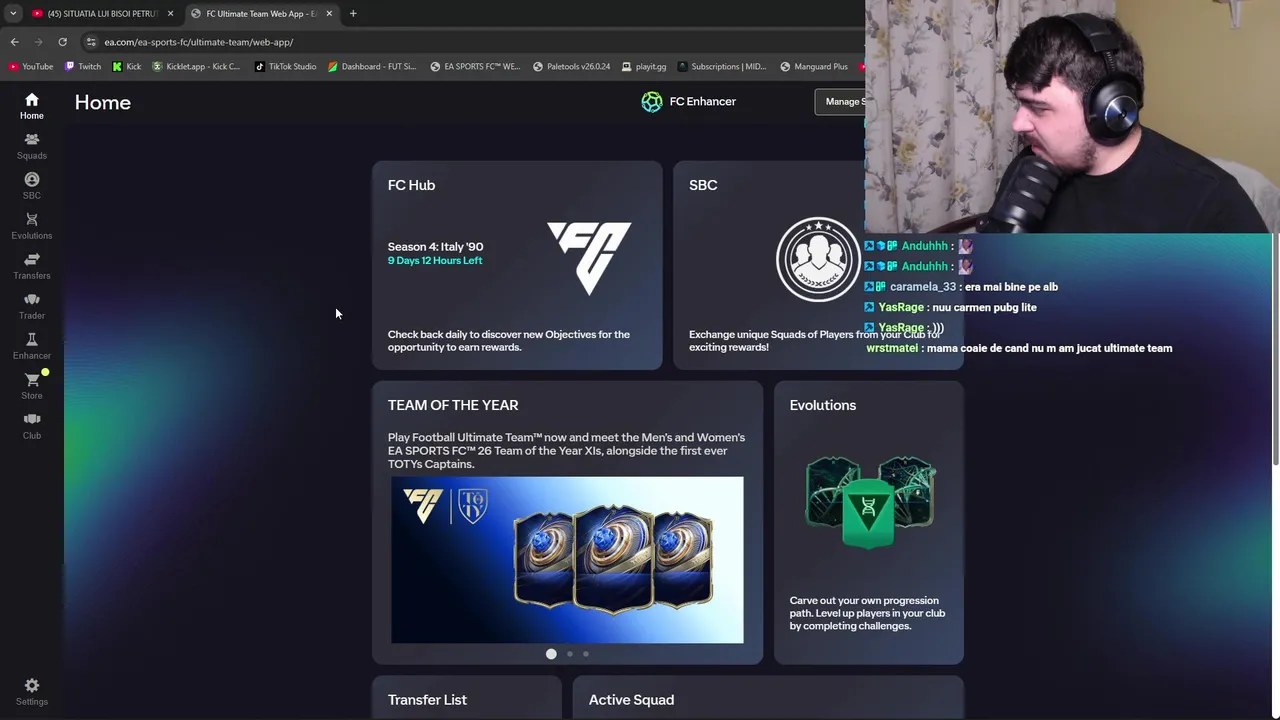Image resolution: width=1280 pixels, height=720 pixels.
Task: Open the TikTok Studio bookmark
Action: pyautogui.click(x=286, y=67)
